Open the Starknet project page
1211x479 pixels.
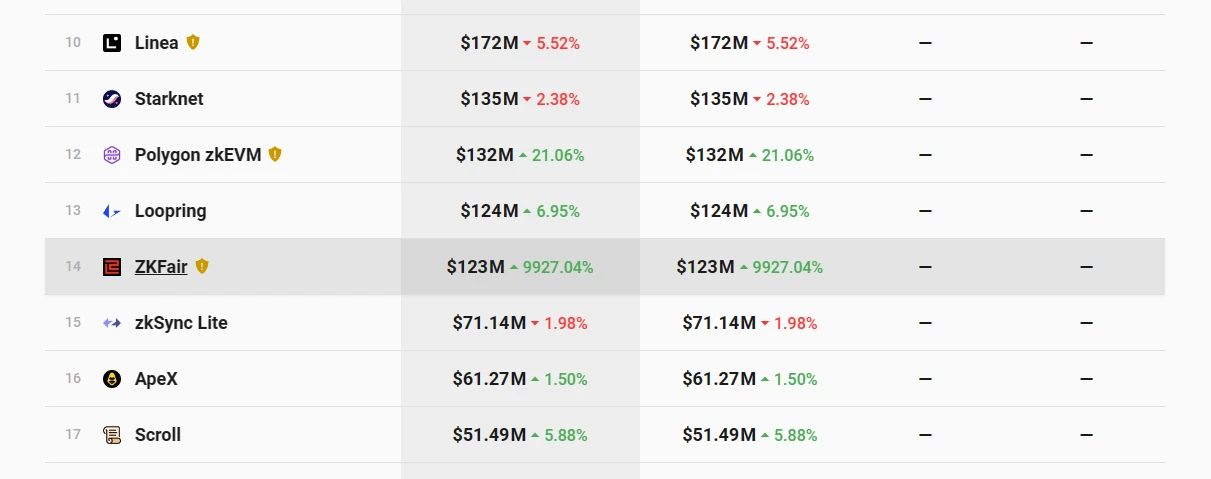click(169, 99)
